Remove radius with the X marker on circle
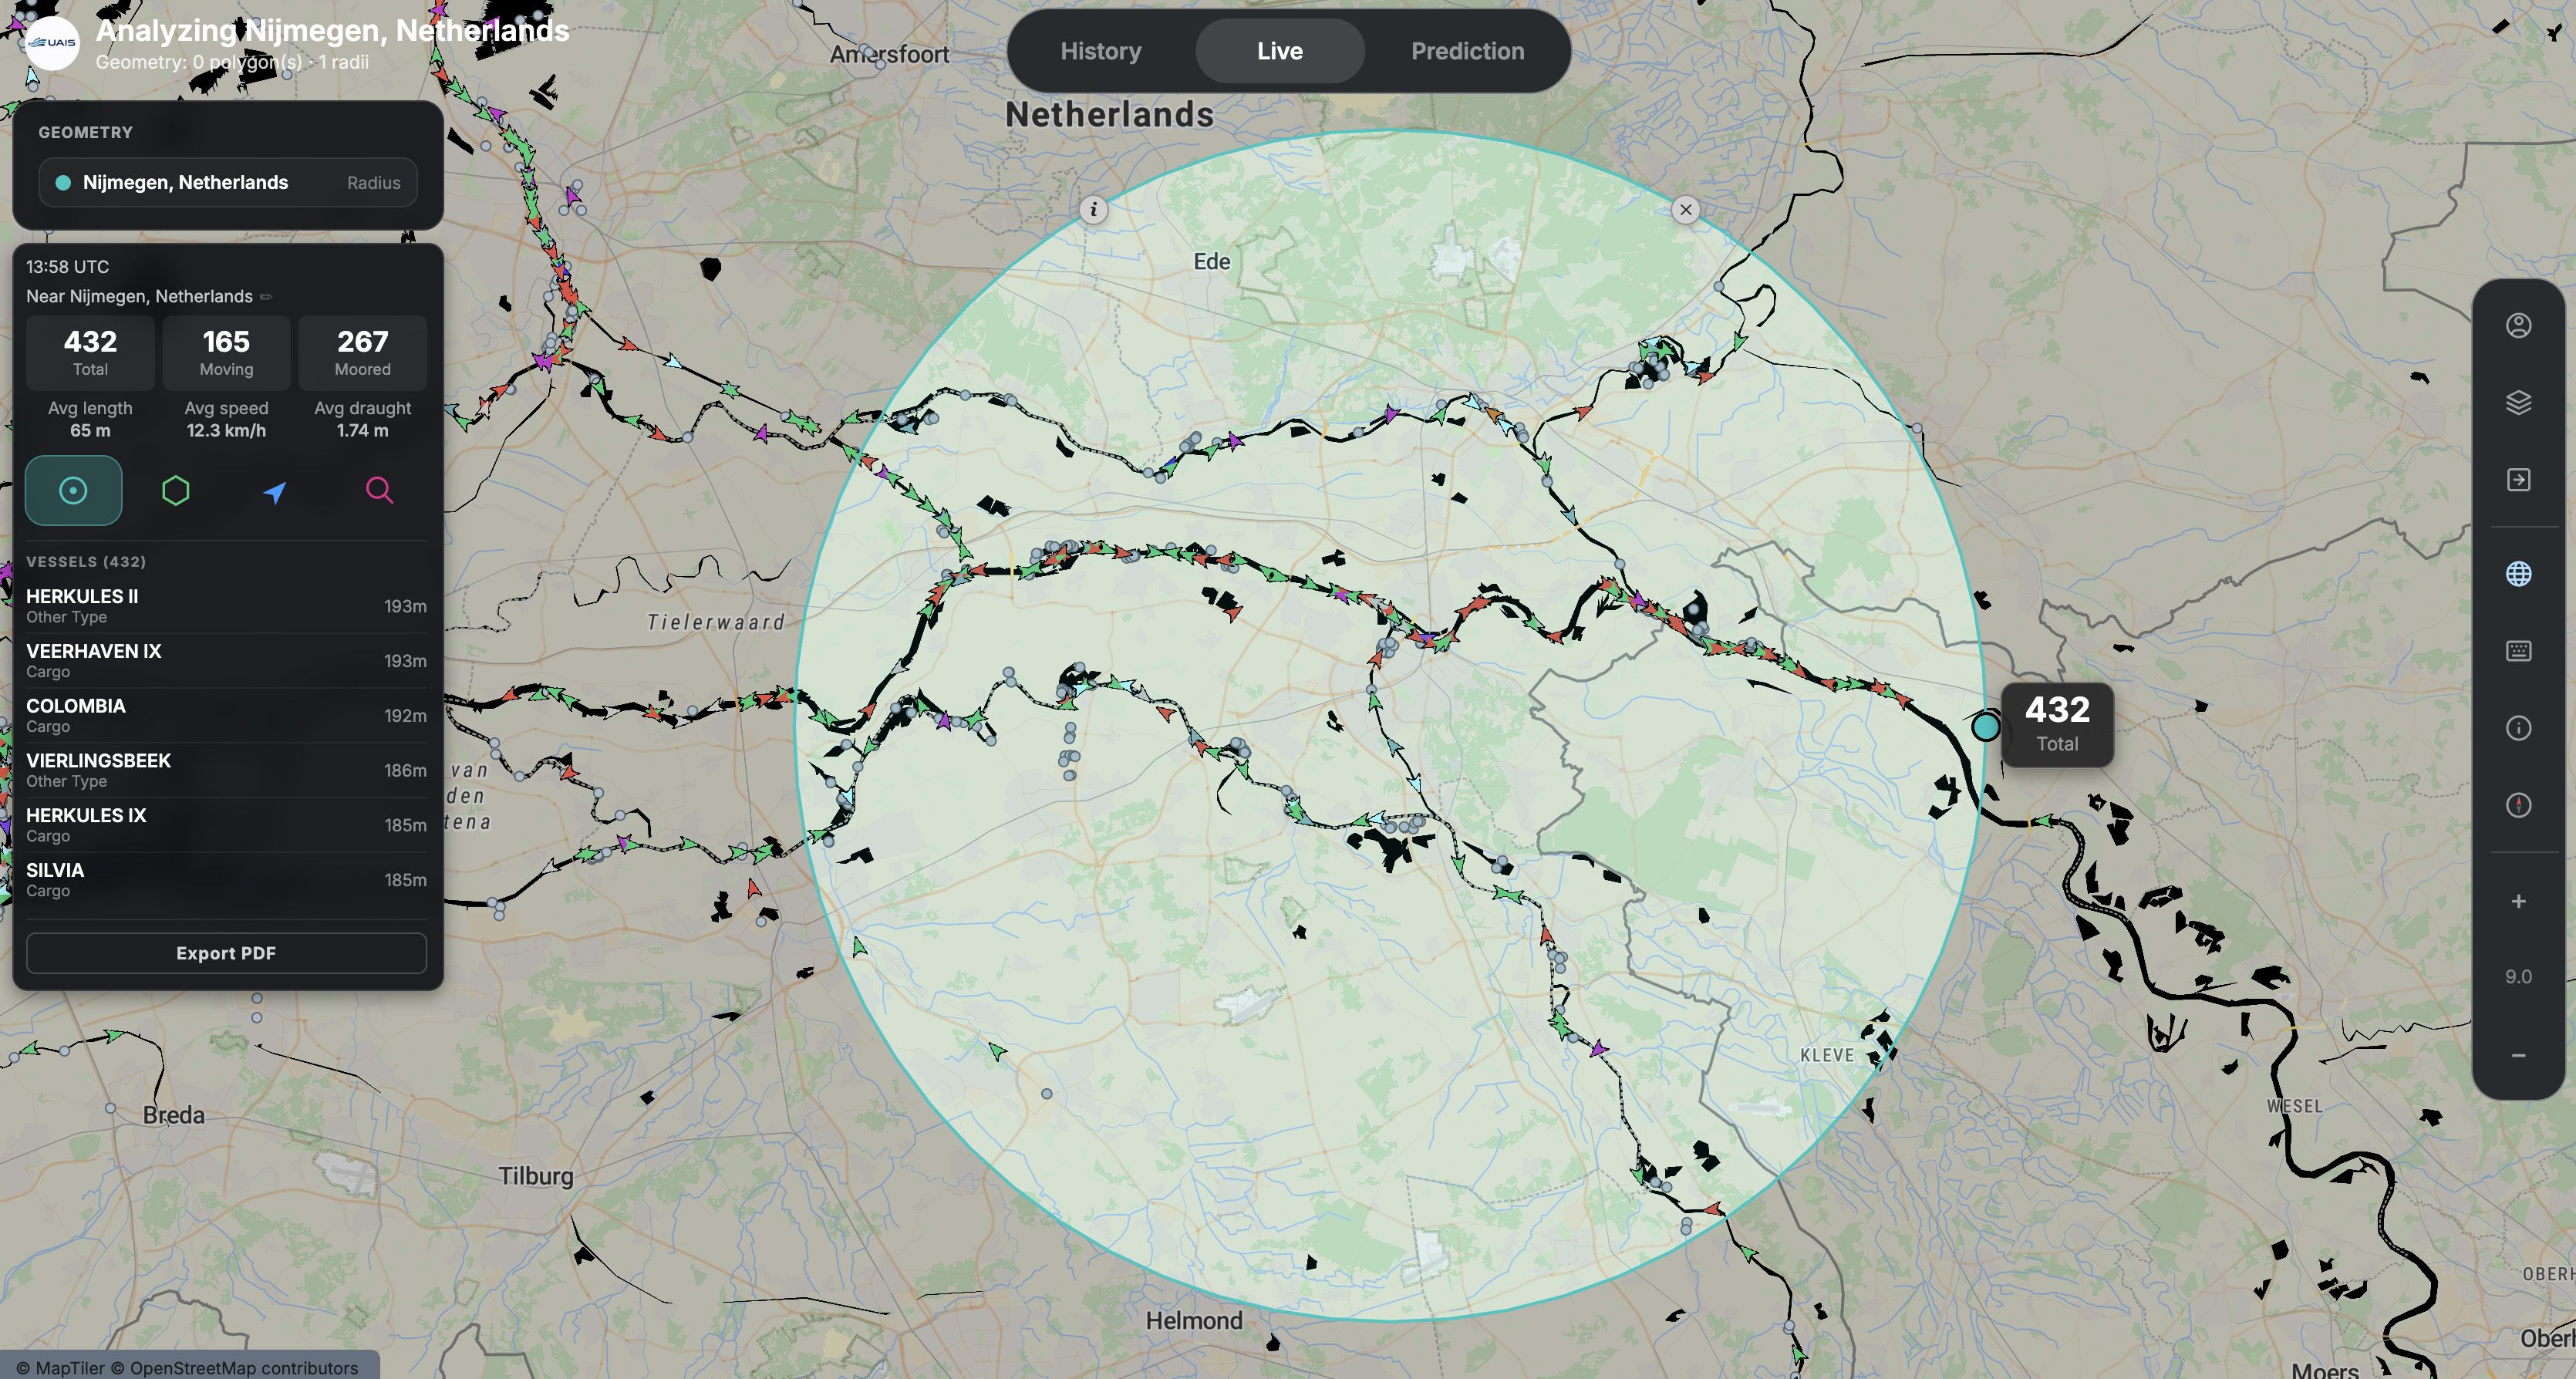2576x1379 pixels. [x=1685, y=209]
